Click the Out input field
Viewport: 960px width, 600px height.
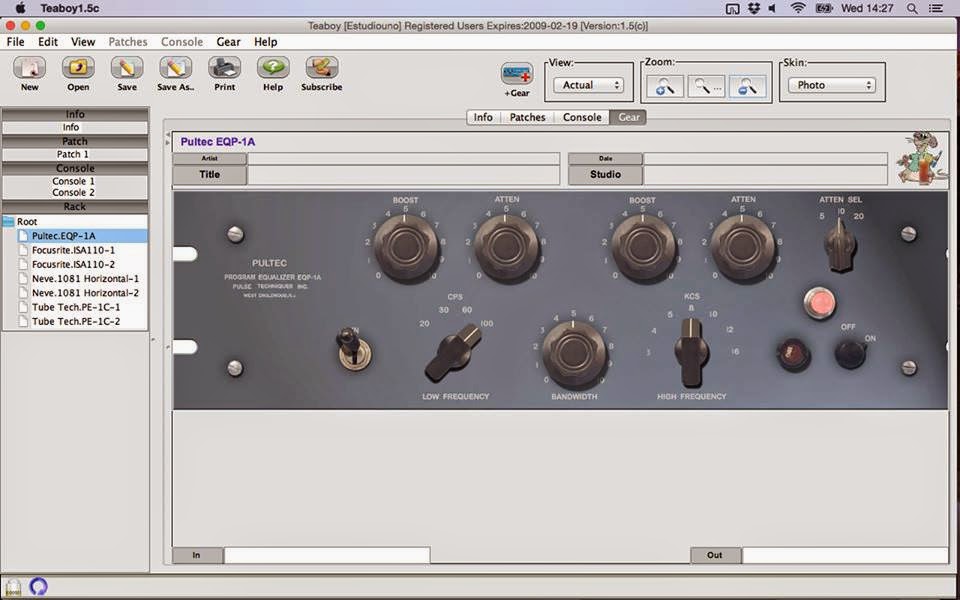[x=845, y=555]
